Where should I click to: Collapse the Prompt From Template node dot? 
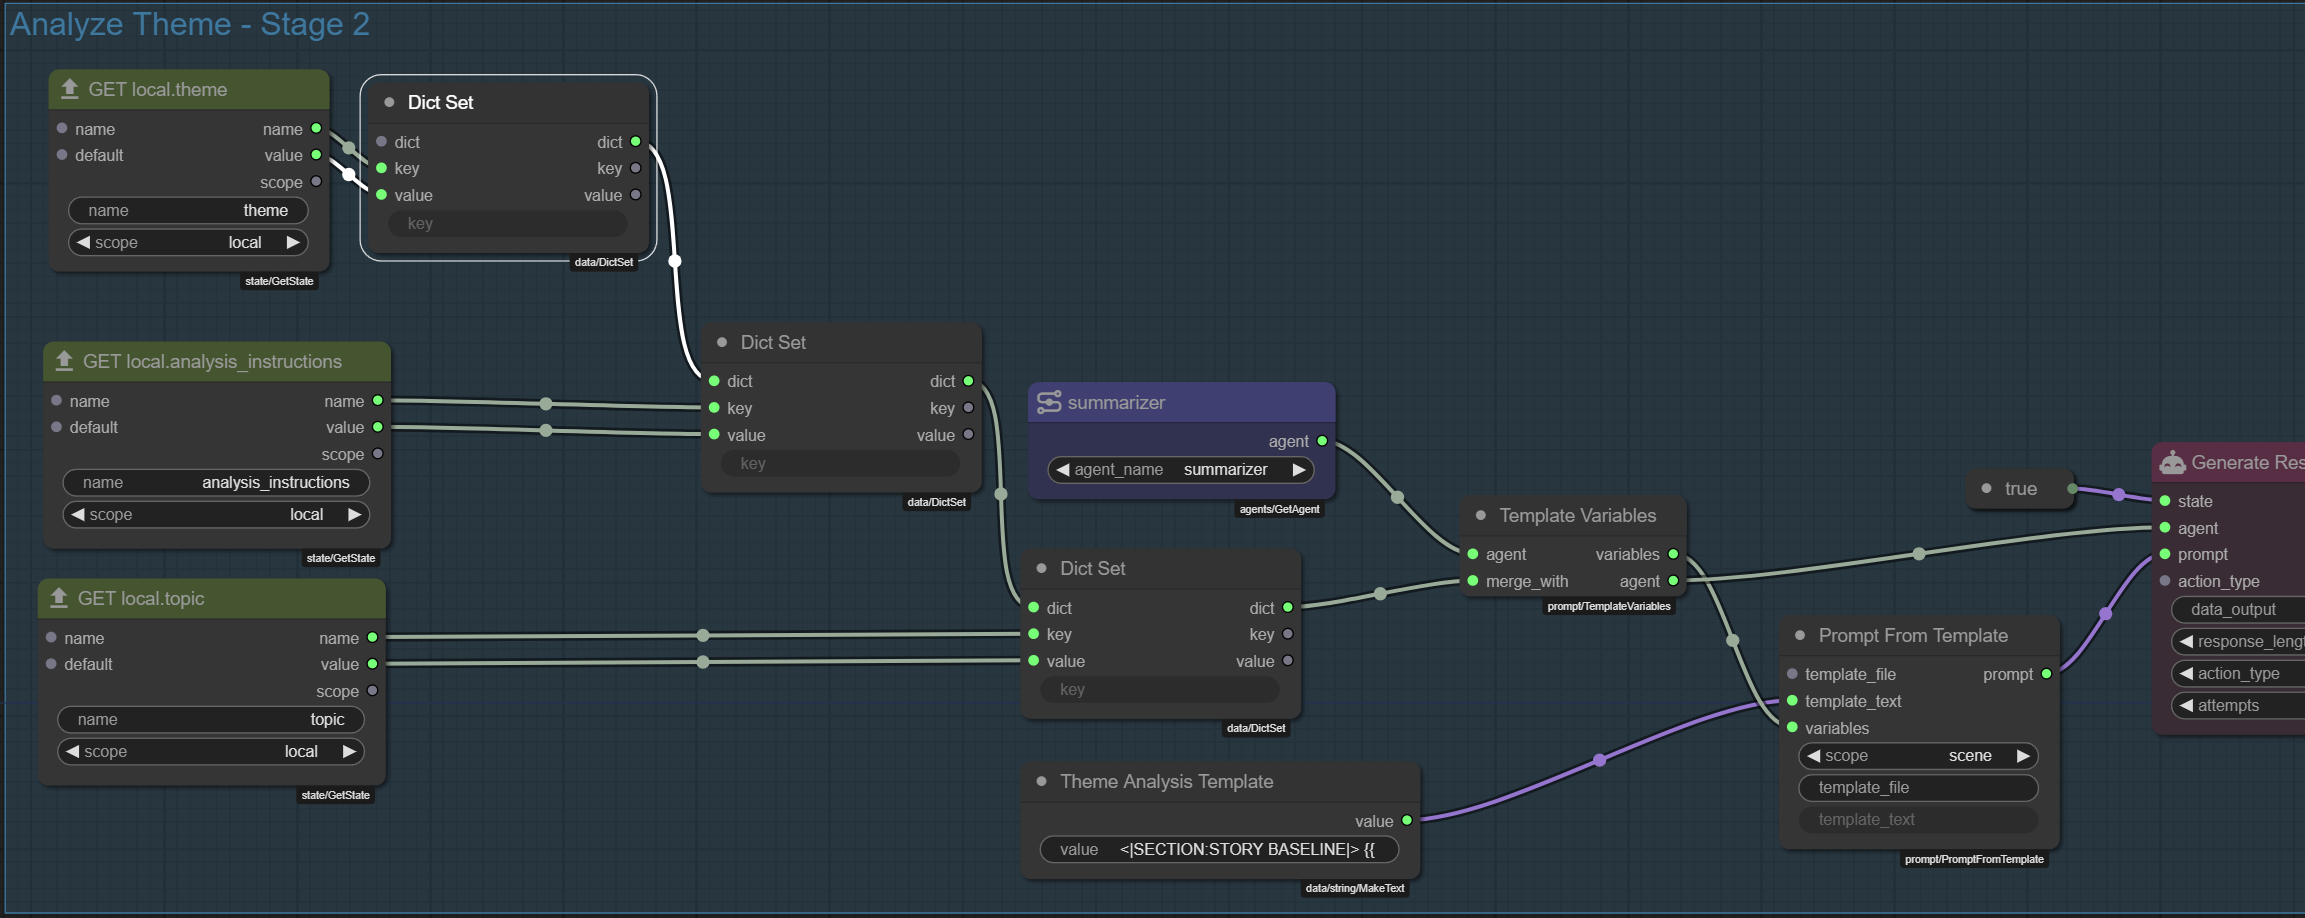point(1800,635)
